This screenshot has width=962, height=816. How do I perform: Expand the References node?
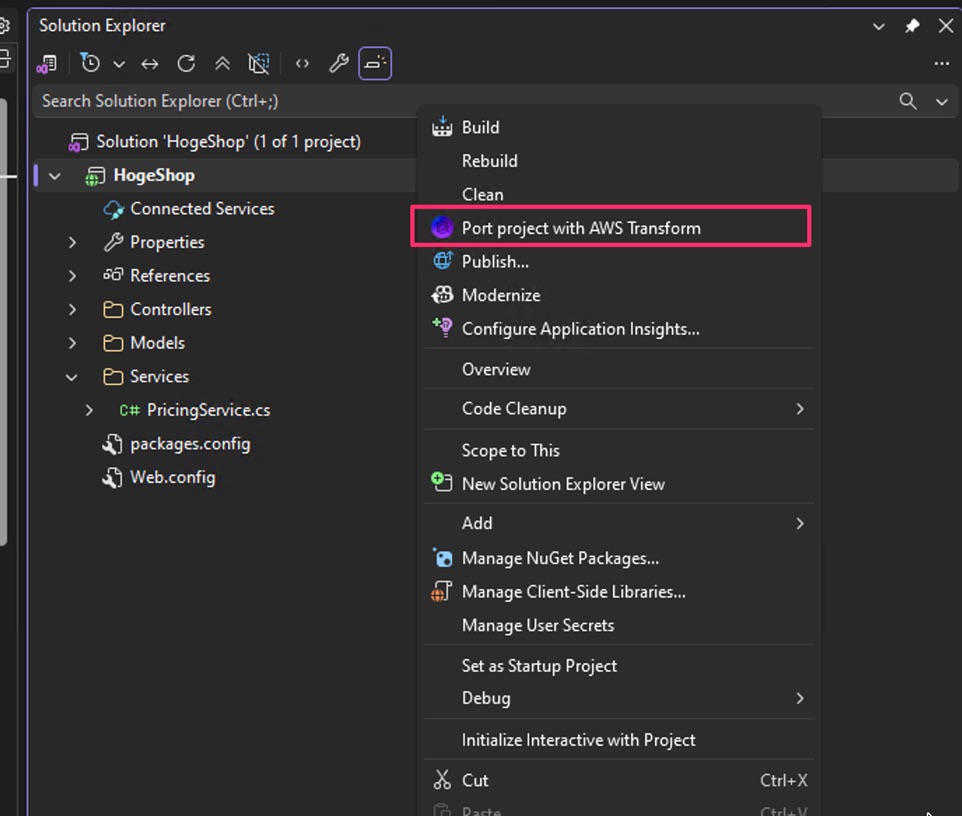click(x=72, y=276)
